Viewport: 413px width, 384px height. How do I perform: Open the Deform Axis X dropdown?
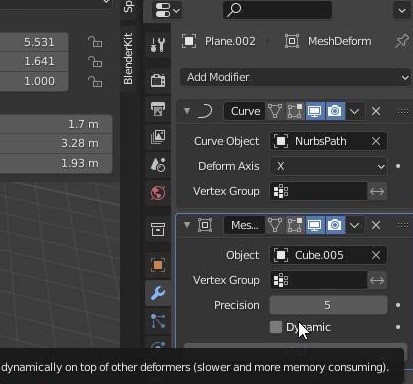(x=328, y=166)
